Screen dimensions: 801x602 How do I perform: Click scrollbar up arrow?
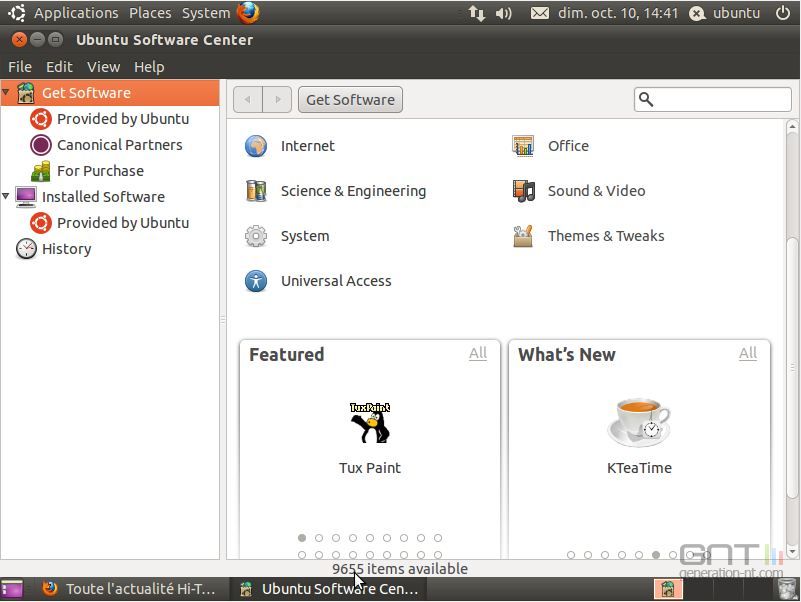tap(792, 126)
